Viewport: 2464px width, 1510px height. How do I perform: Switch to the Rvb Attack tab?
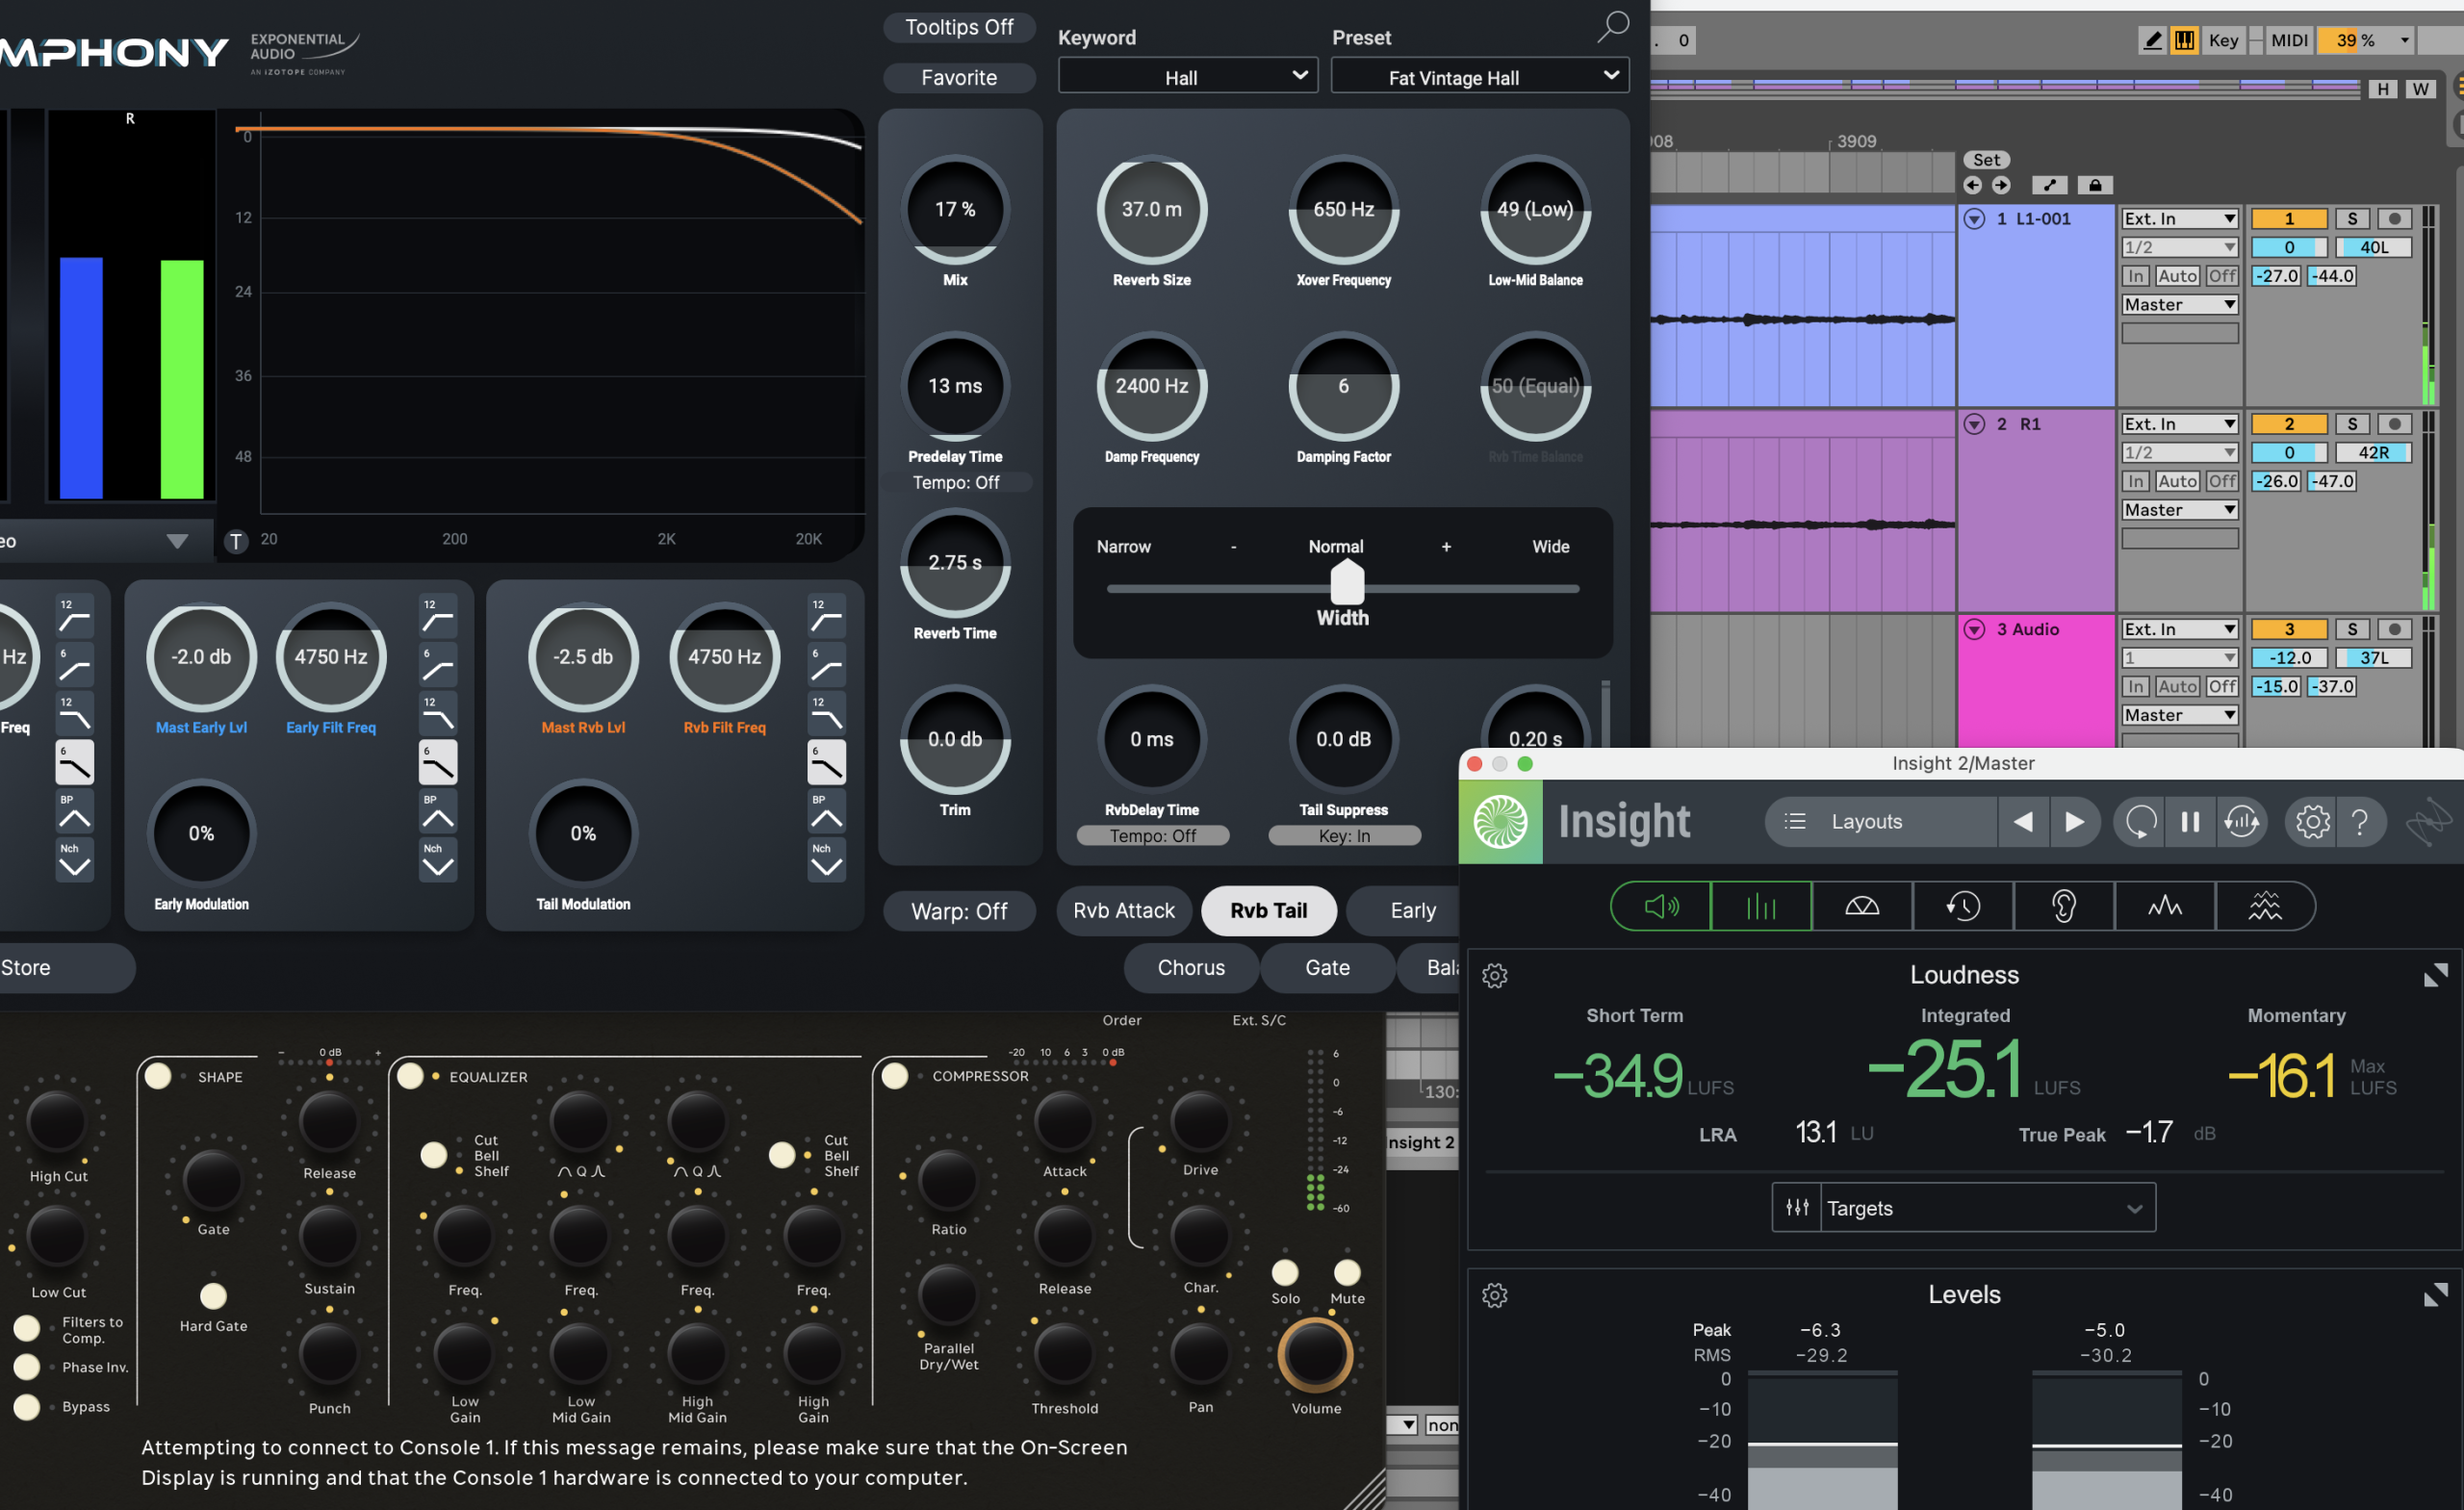tap(1124, 911)
